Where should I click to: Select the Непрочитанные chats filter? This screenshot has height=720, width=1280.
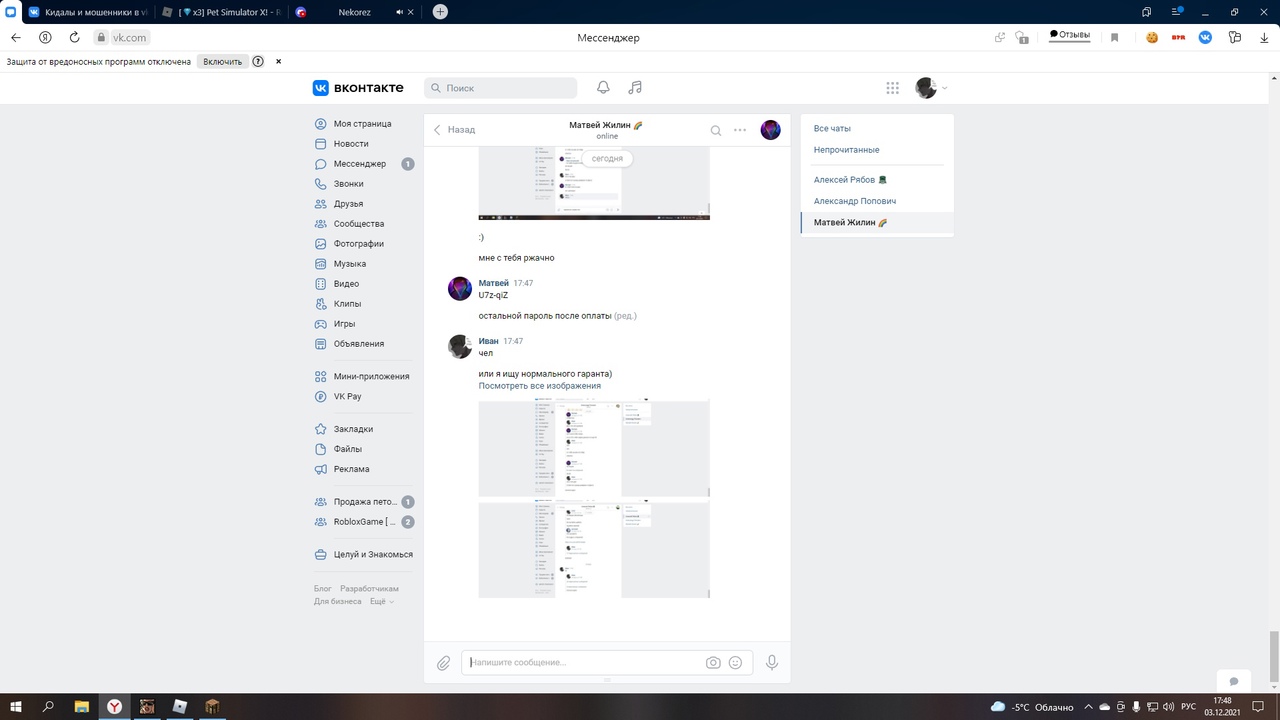point(846,150)
